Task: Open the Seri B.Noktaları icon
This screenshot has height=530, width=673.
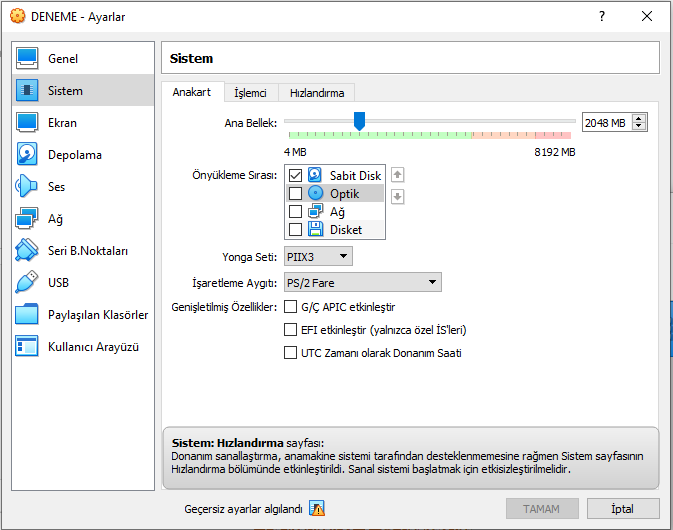Action: (27, 250)
